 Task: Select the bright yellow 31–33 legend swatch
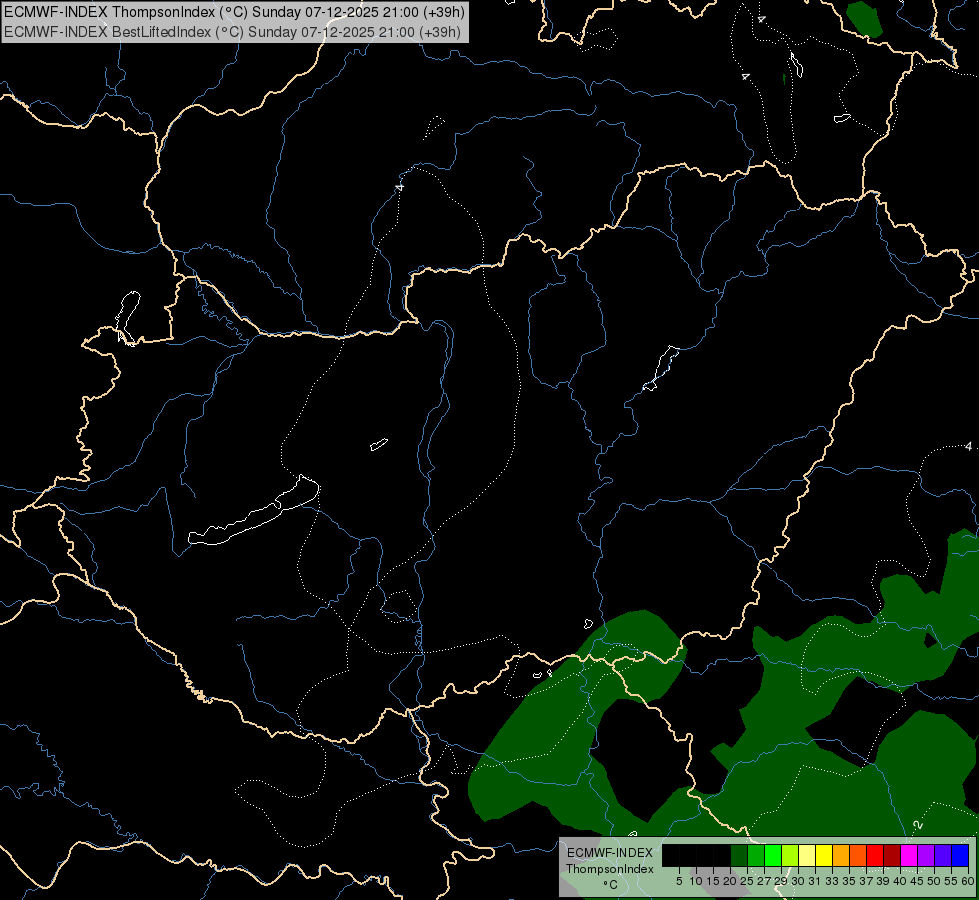click(x=824, y=855)
